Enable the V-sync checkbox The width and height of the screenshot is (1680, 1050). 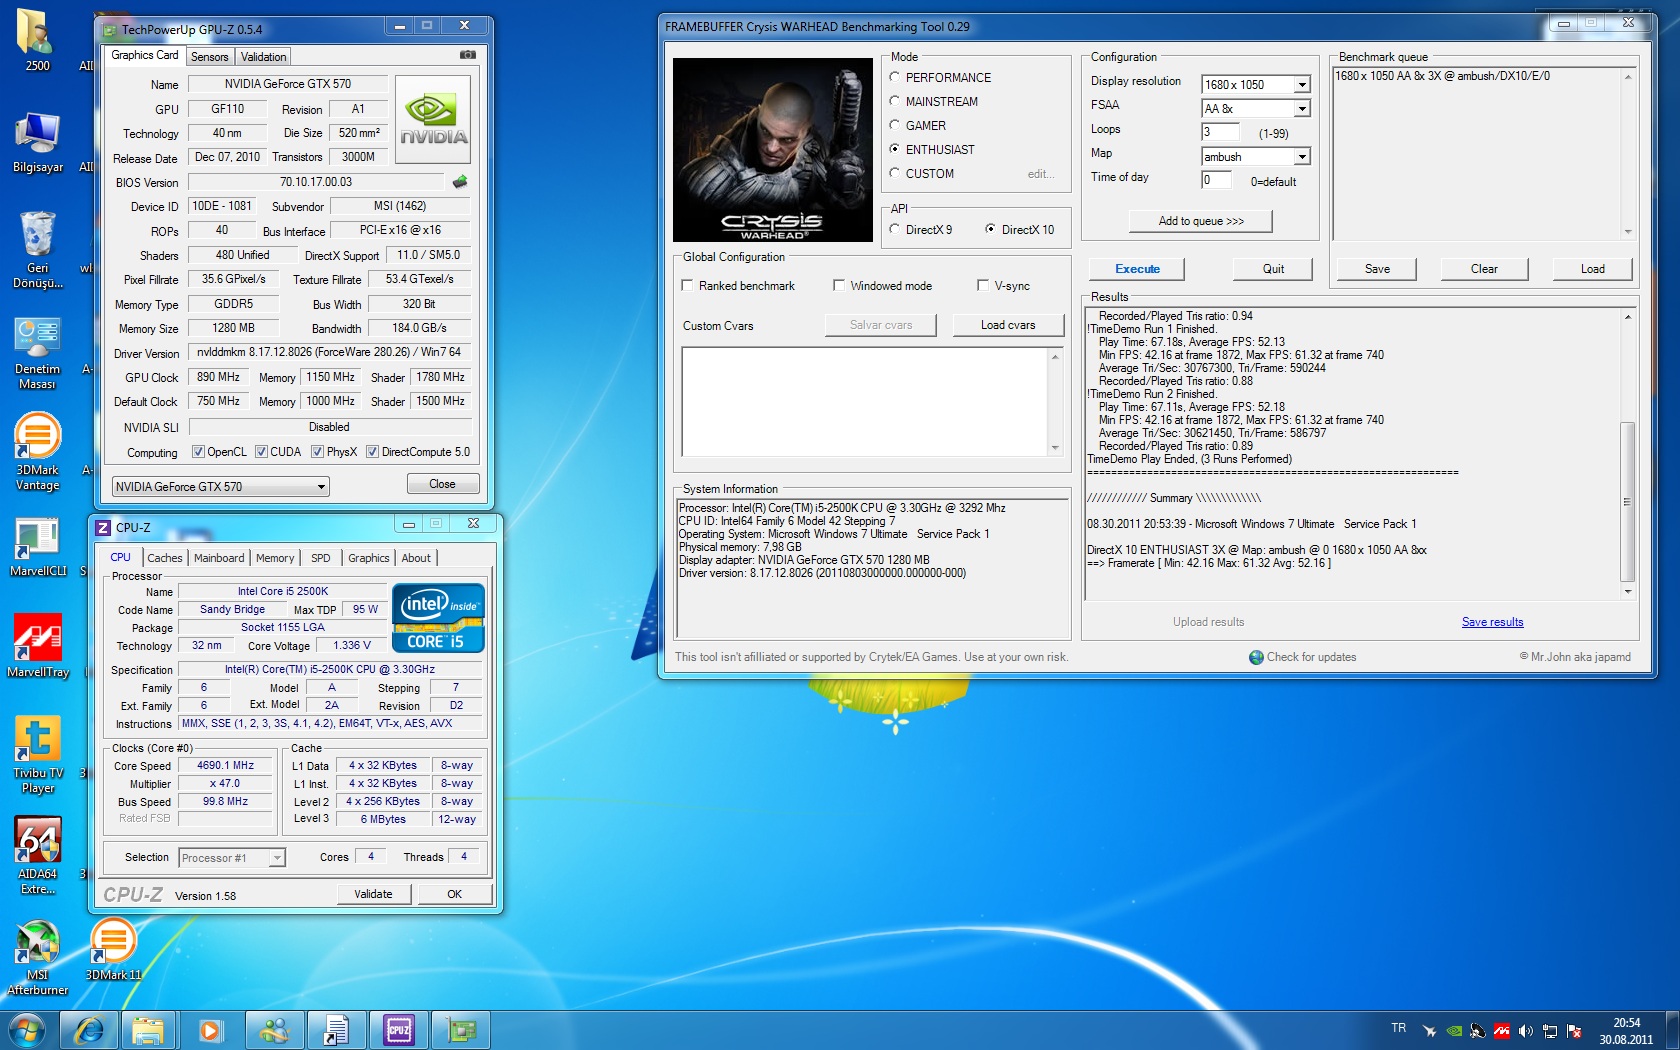[x=983, y=285]
